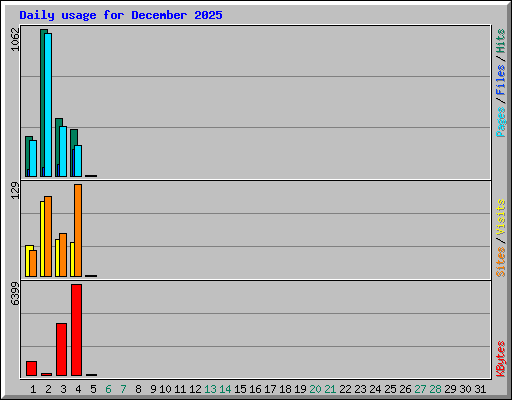Click the green weekend day 20 label
The width and height of the screenshot is (512, 400).
point(315,389)
